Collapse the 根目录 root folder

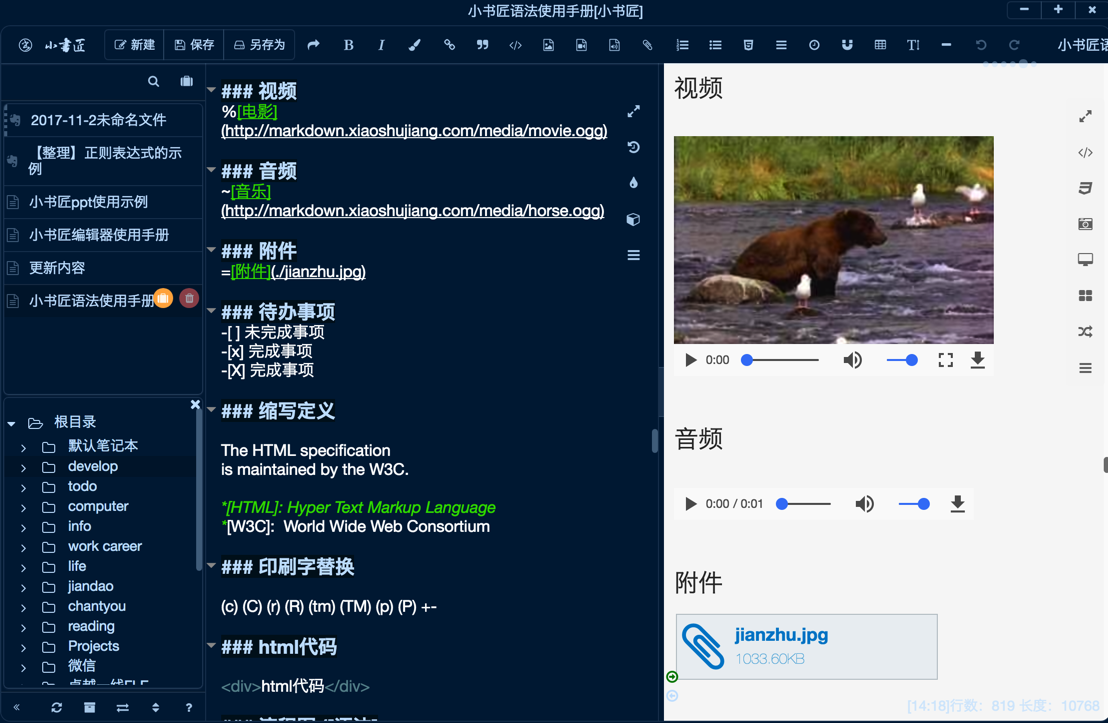(11, 423)
